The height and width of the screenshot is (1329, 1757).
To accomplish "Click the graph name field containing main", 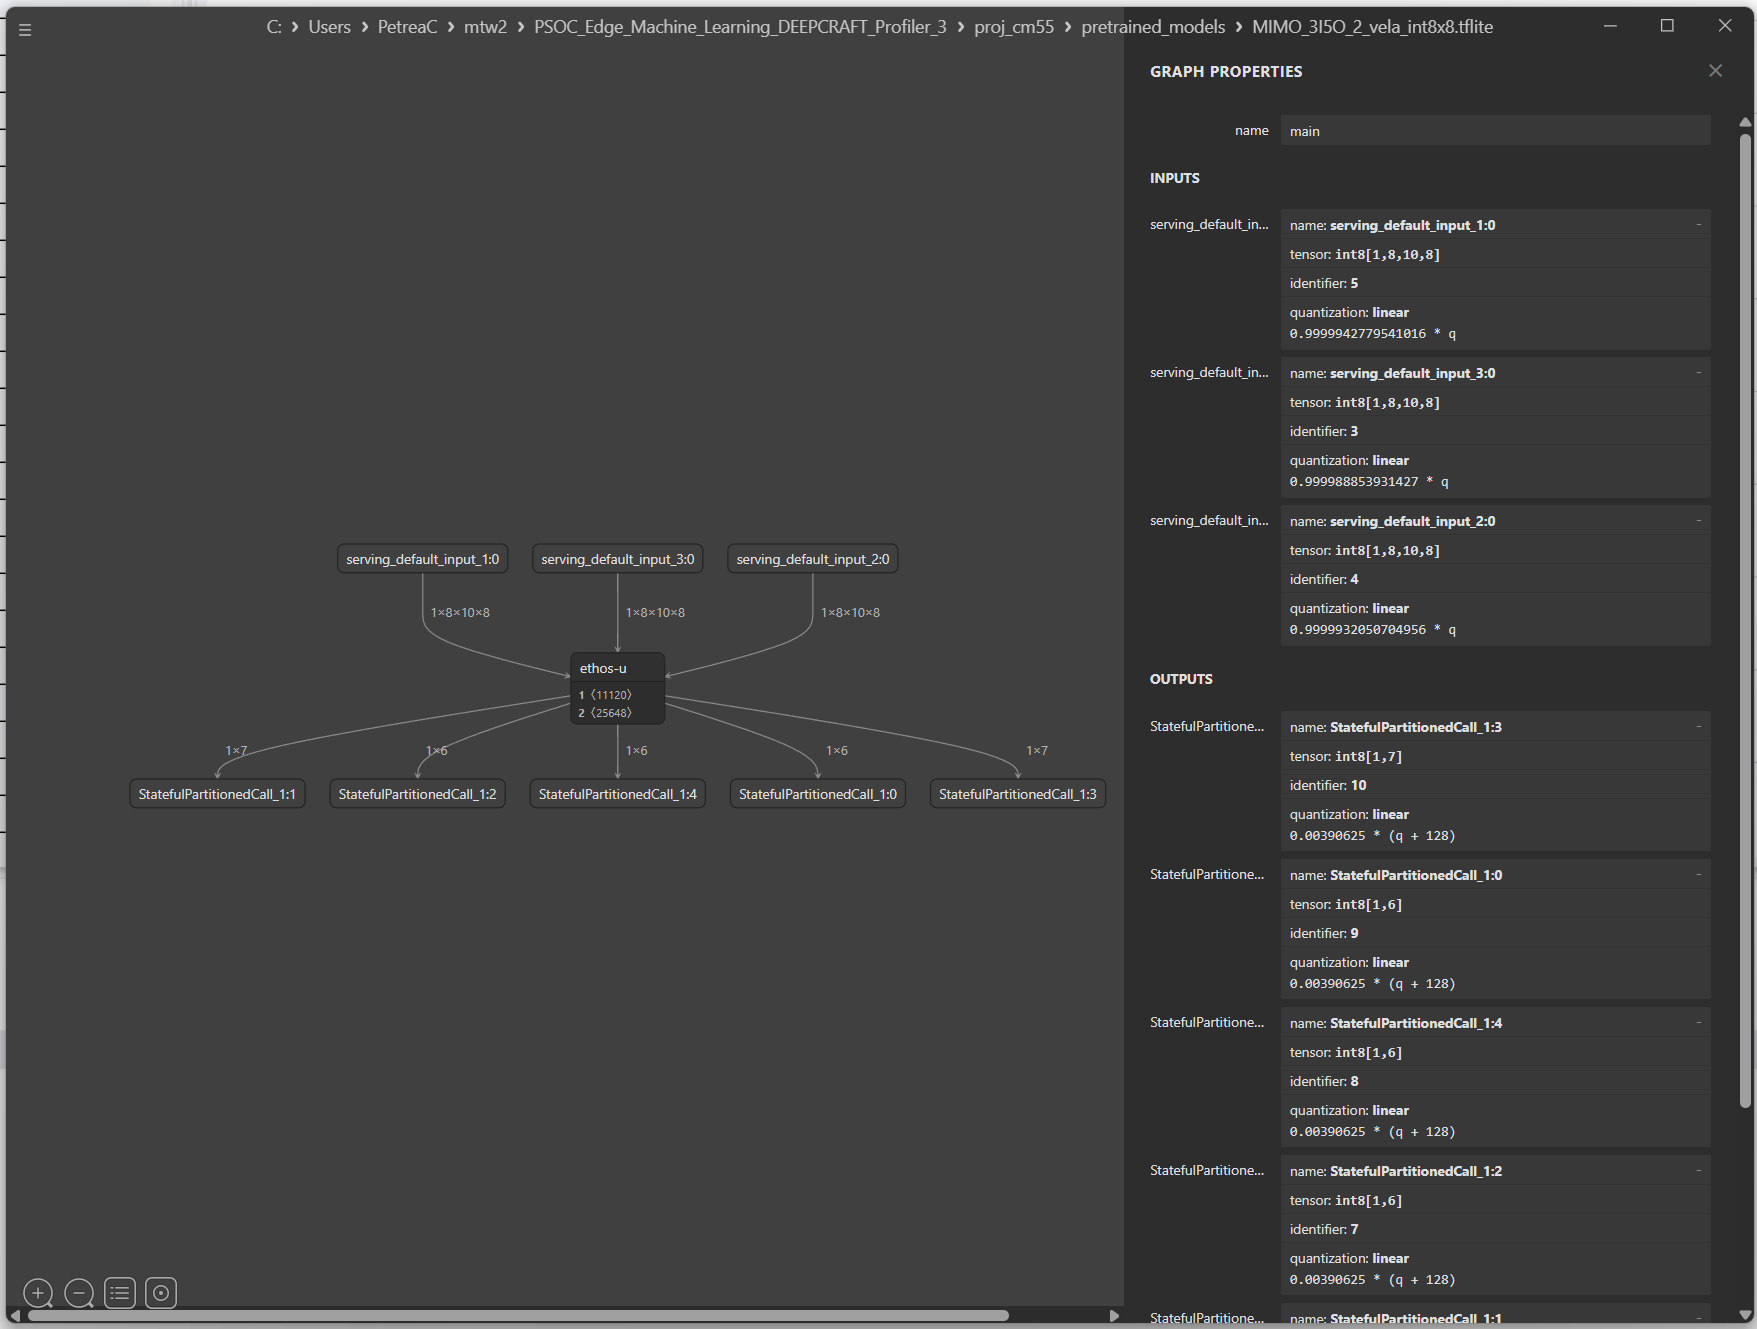I will coord(1495,131).
